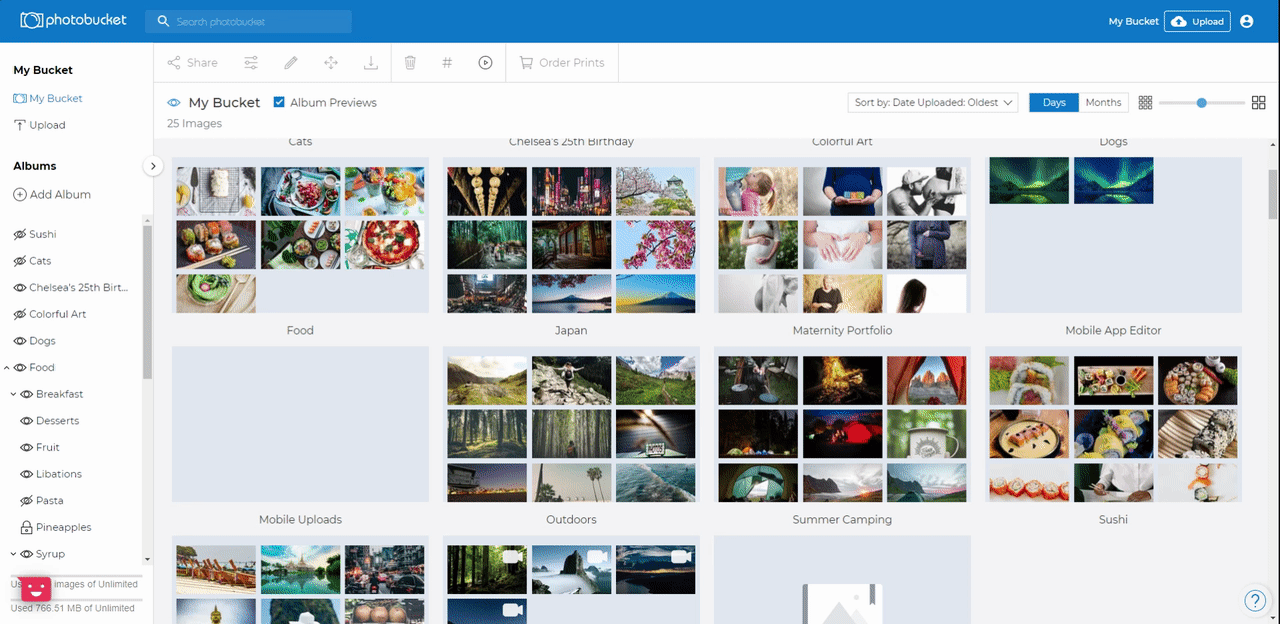Open the campfire thumbnail in Maternity Portfolio
1280x624 pixels.
842,380
